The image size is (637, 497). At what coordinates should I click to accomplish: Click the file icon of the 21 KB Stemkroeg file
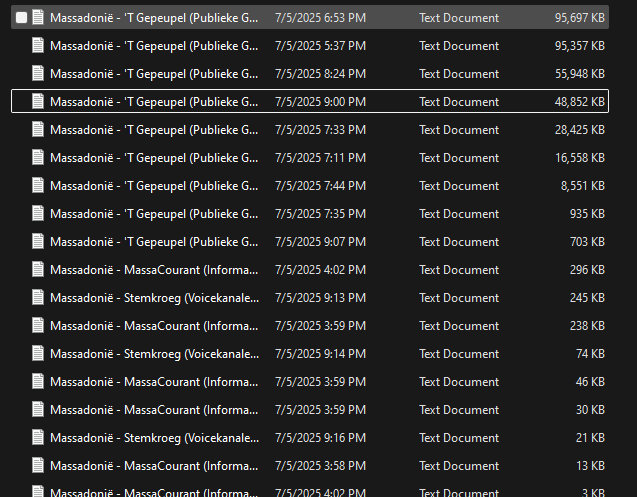(38, 438)
